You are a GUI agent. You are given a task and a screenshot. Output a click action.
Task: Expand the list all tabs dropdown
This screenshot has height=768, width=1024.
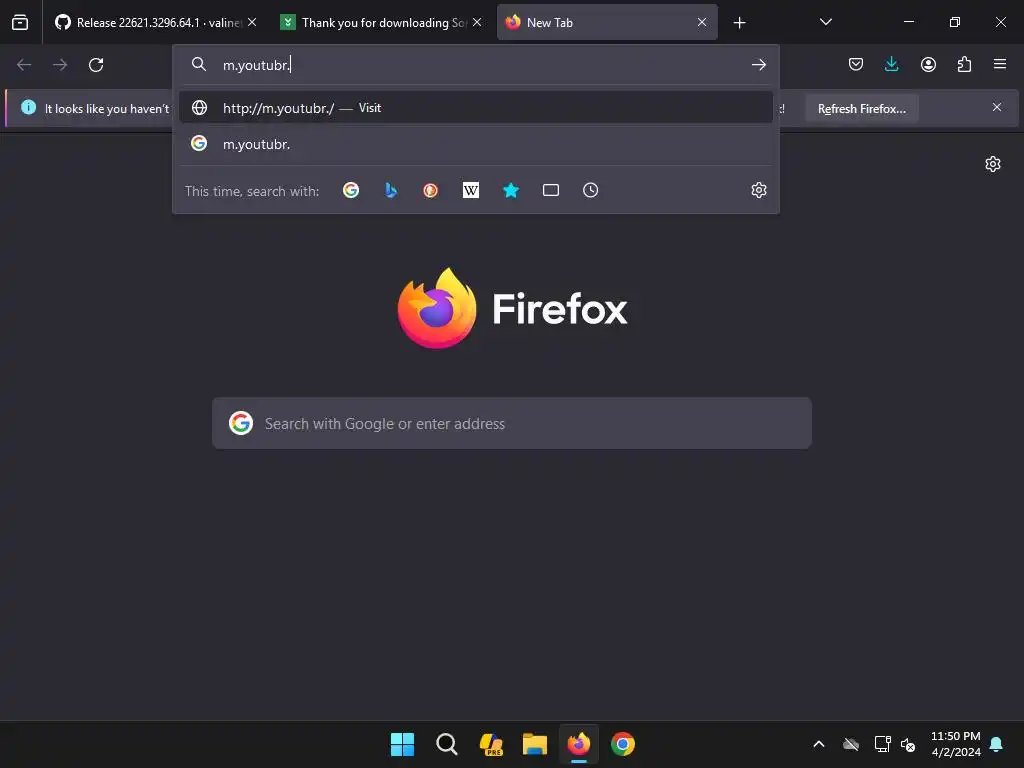click(x=825, y=22)
